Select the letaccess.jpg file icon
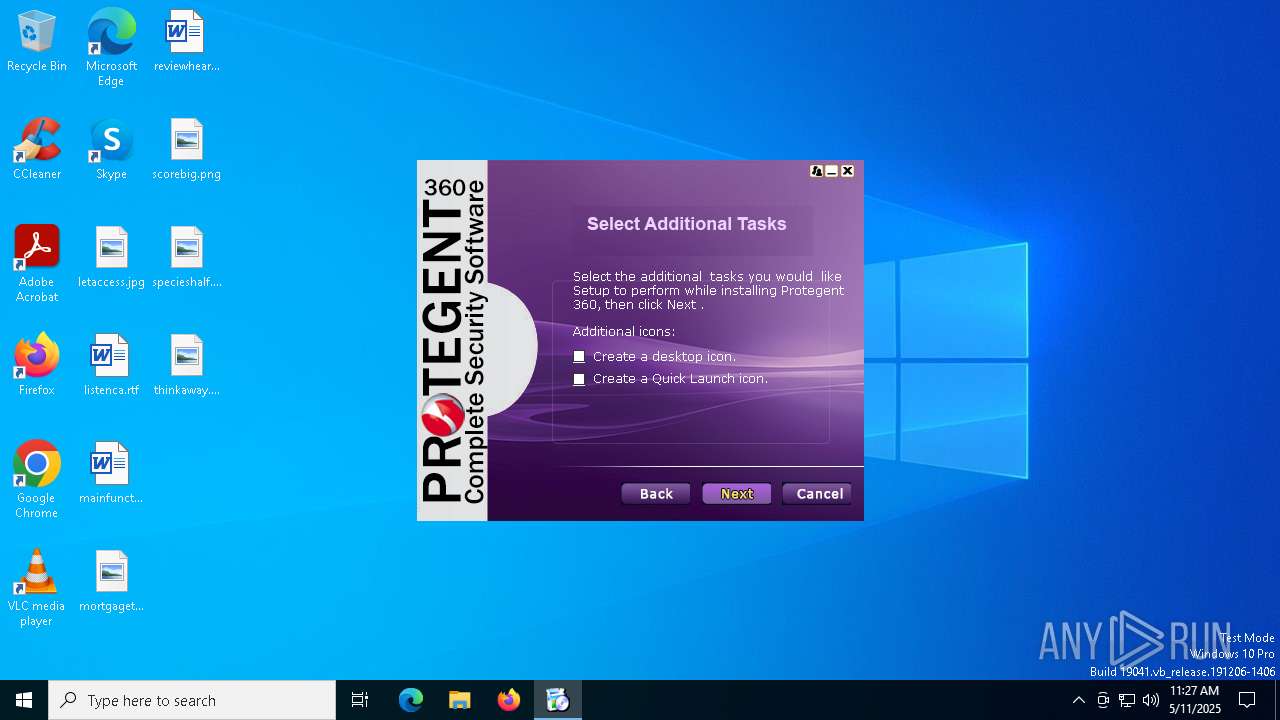Screen dimensions: 1280x720 pos(111,258)
